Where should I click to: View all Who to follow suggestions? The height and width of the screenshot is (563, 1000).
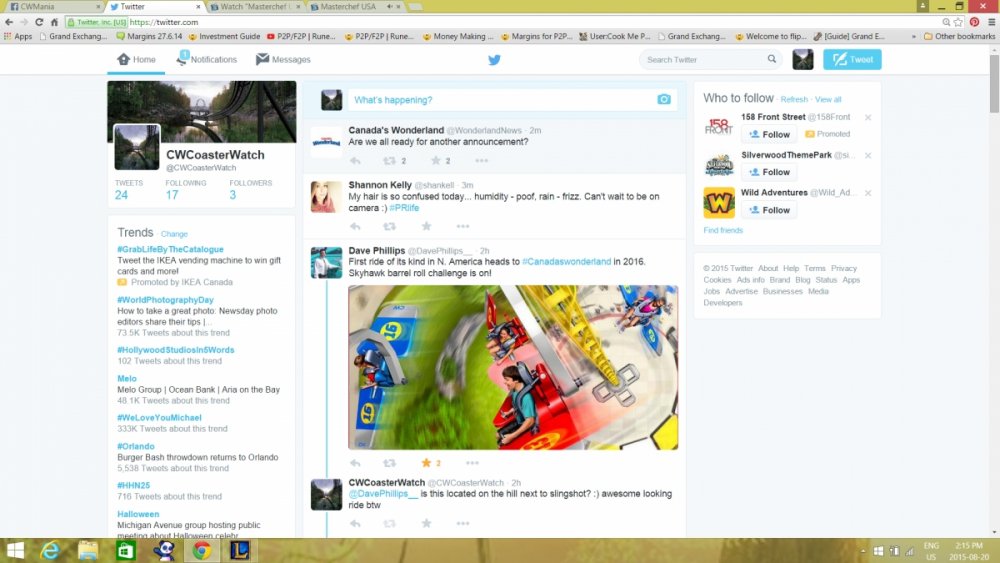click(828, 99)
